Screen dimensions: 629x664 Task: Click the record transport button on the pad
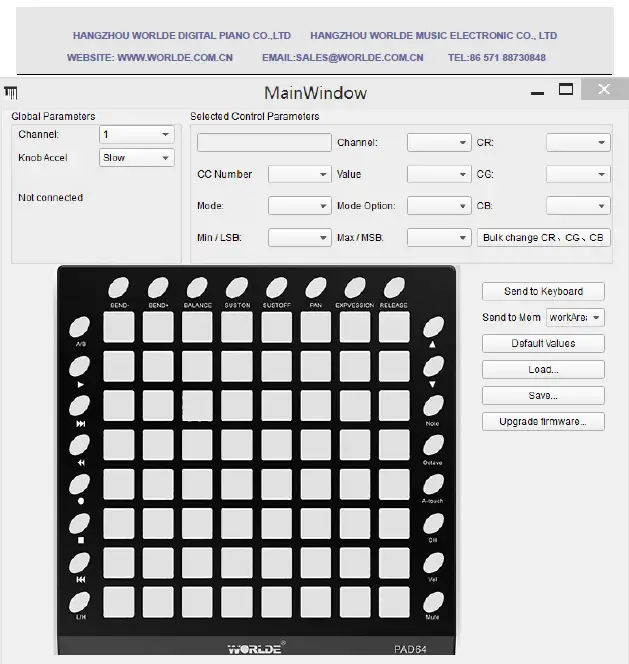79,484
